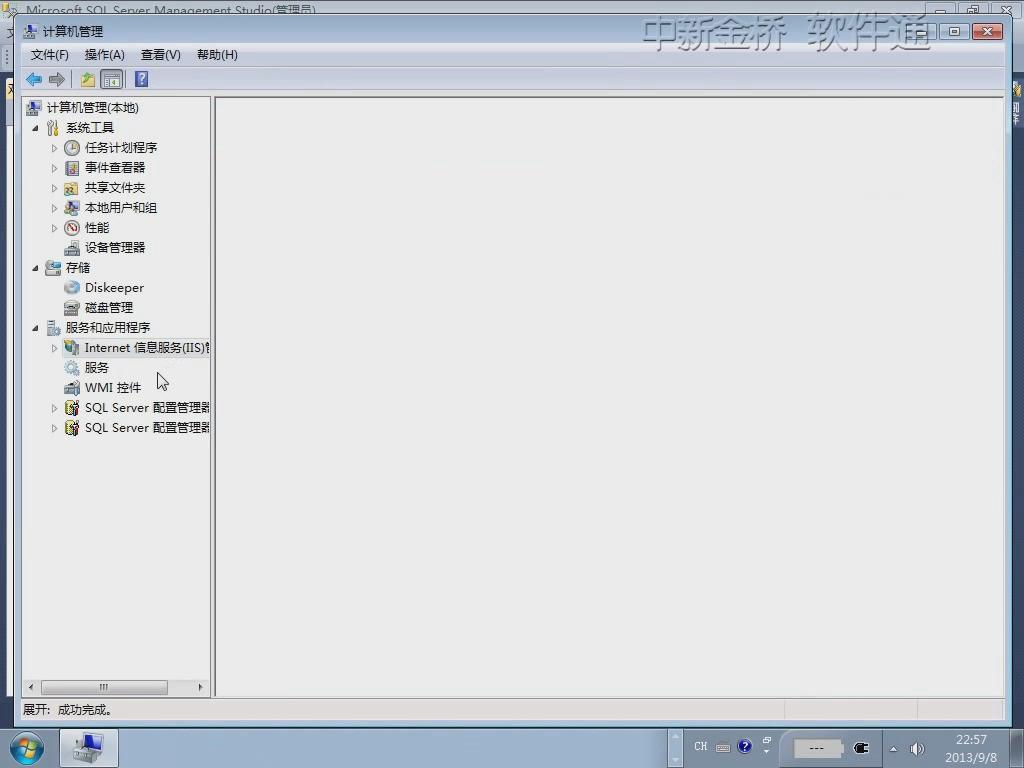Open 磁盘管理 via its drive icon
Image resolution: width=1024 pixels, height=768 pixels.
[72, 308]
